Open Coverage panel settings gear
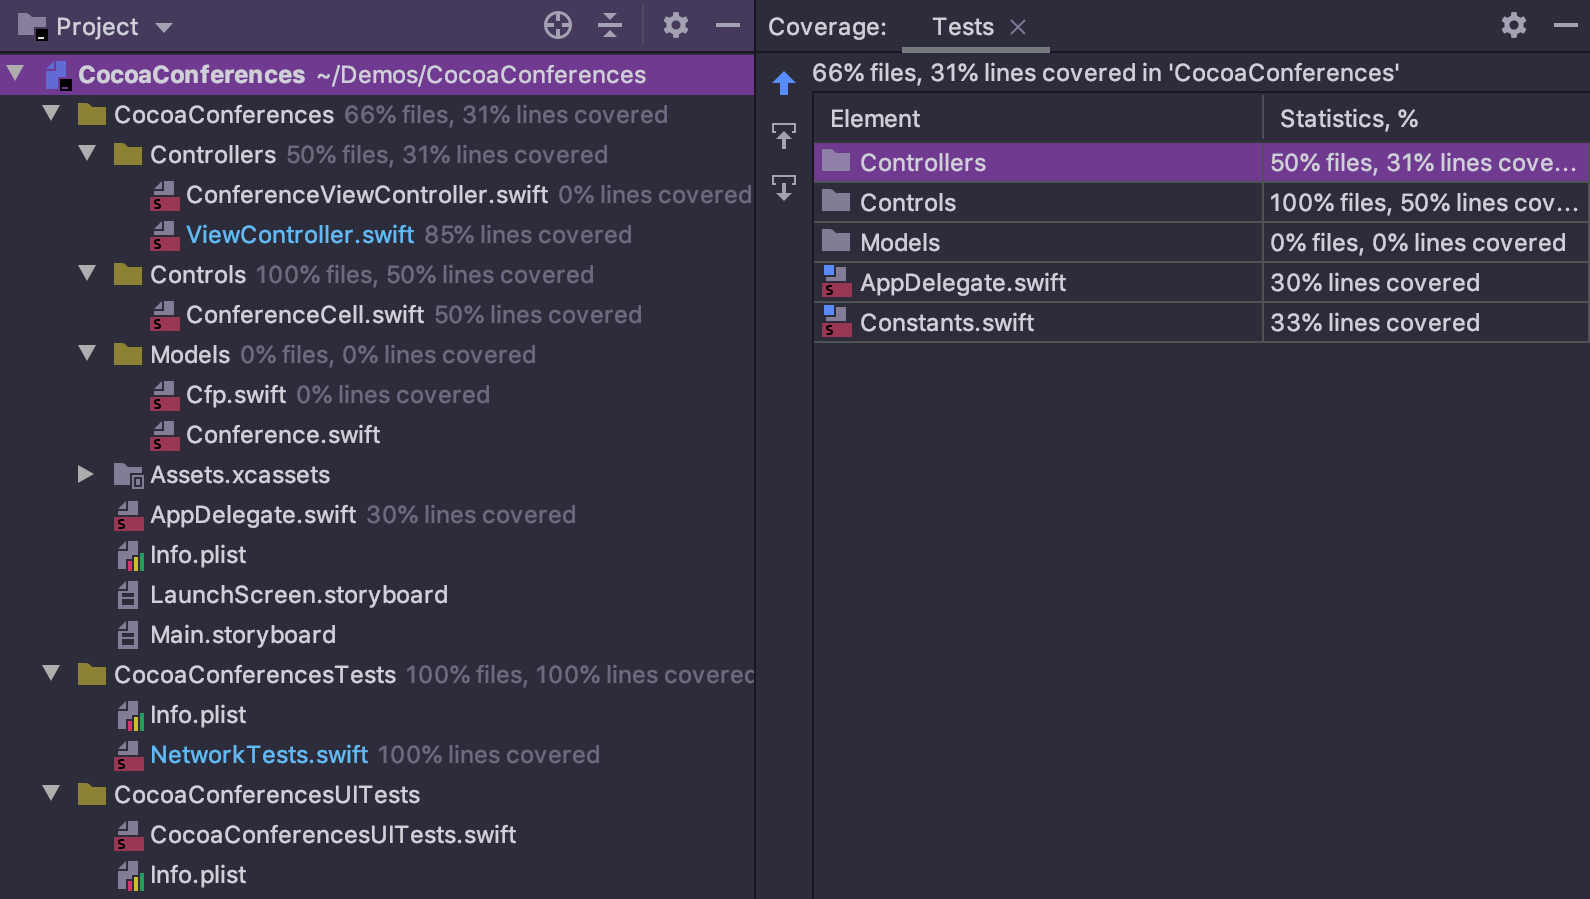The height and width of the screenshot is (899, 1590). 1514,25
